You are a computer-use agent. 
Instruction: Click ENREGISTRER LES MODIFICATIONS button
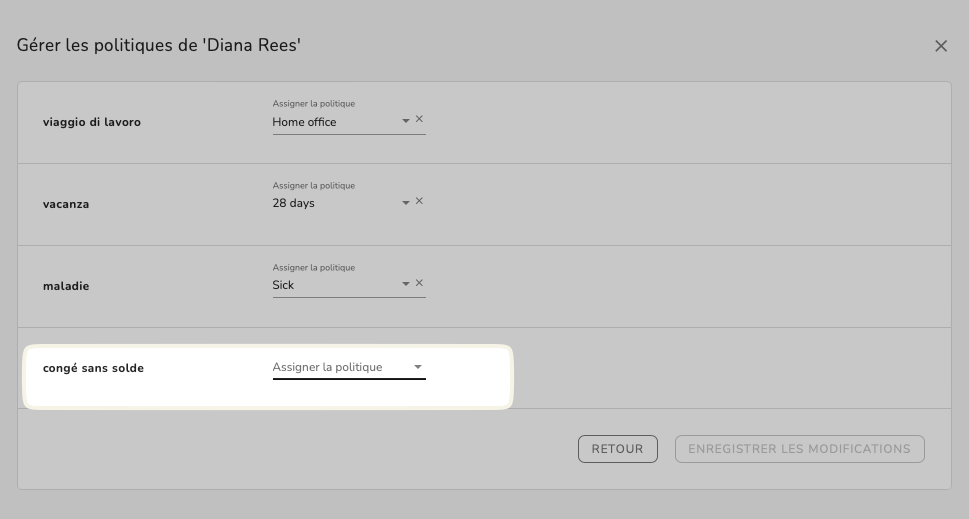pos(800,449)
